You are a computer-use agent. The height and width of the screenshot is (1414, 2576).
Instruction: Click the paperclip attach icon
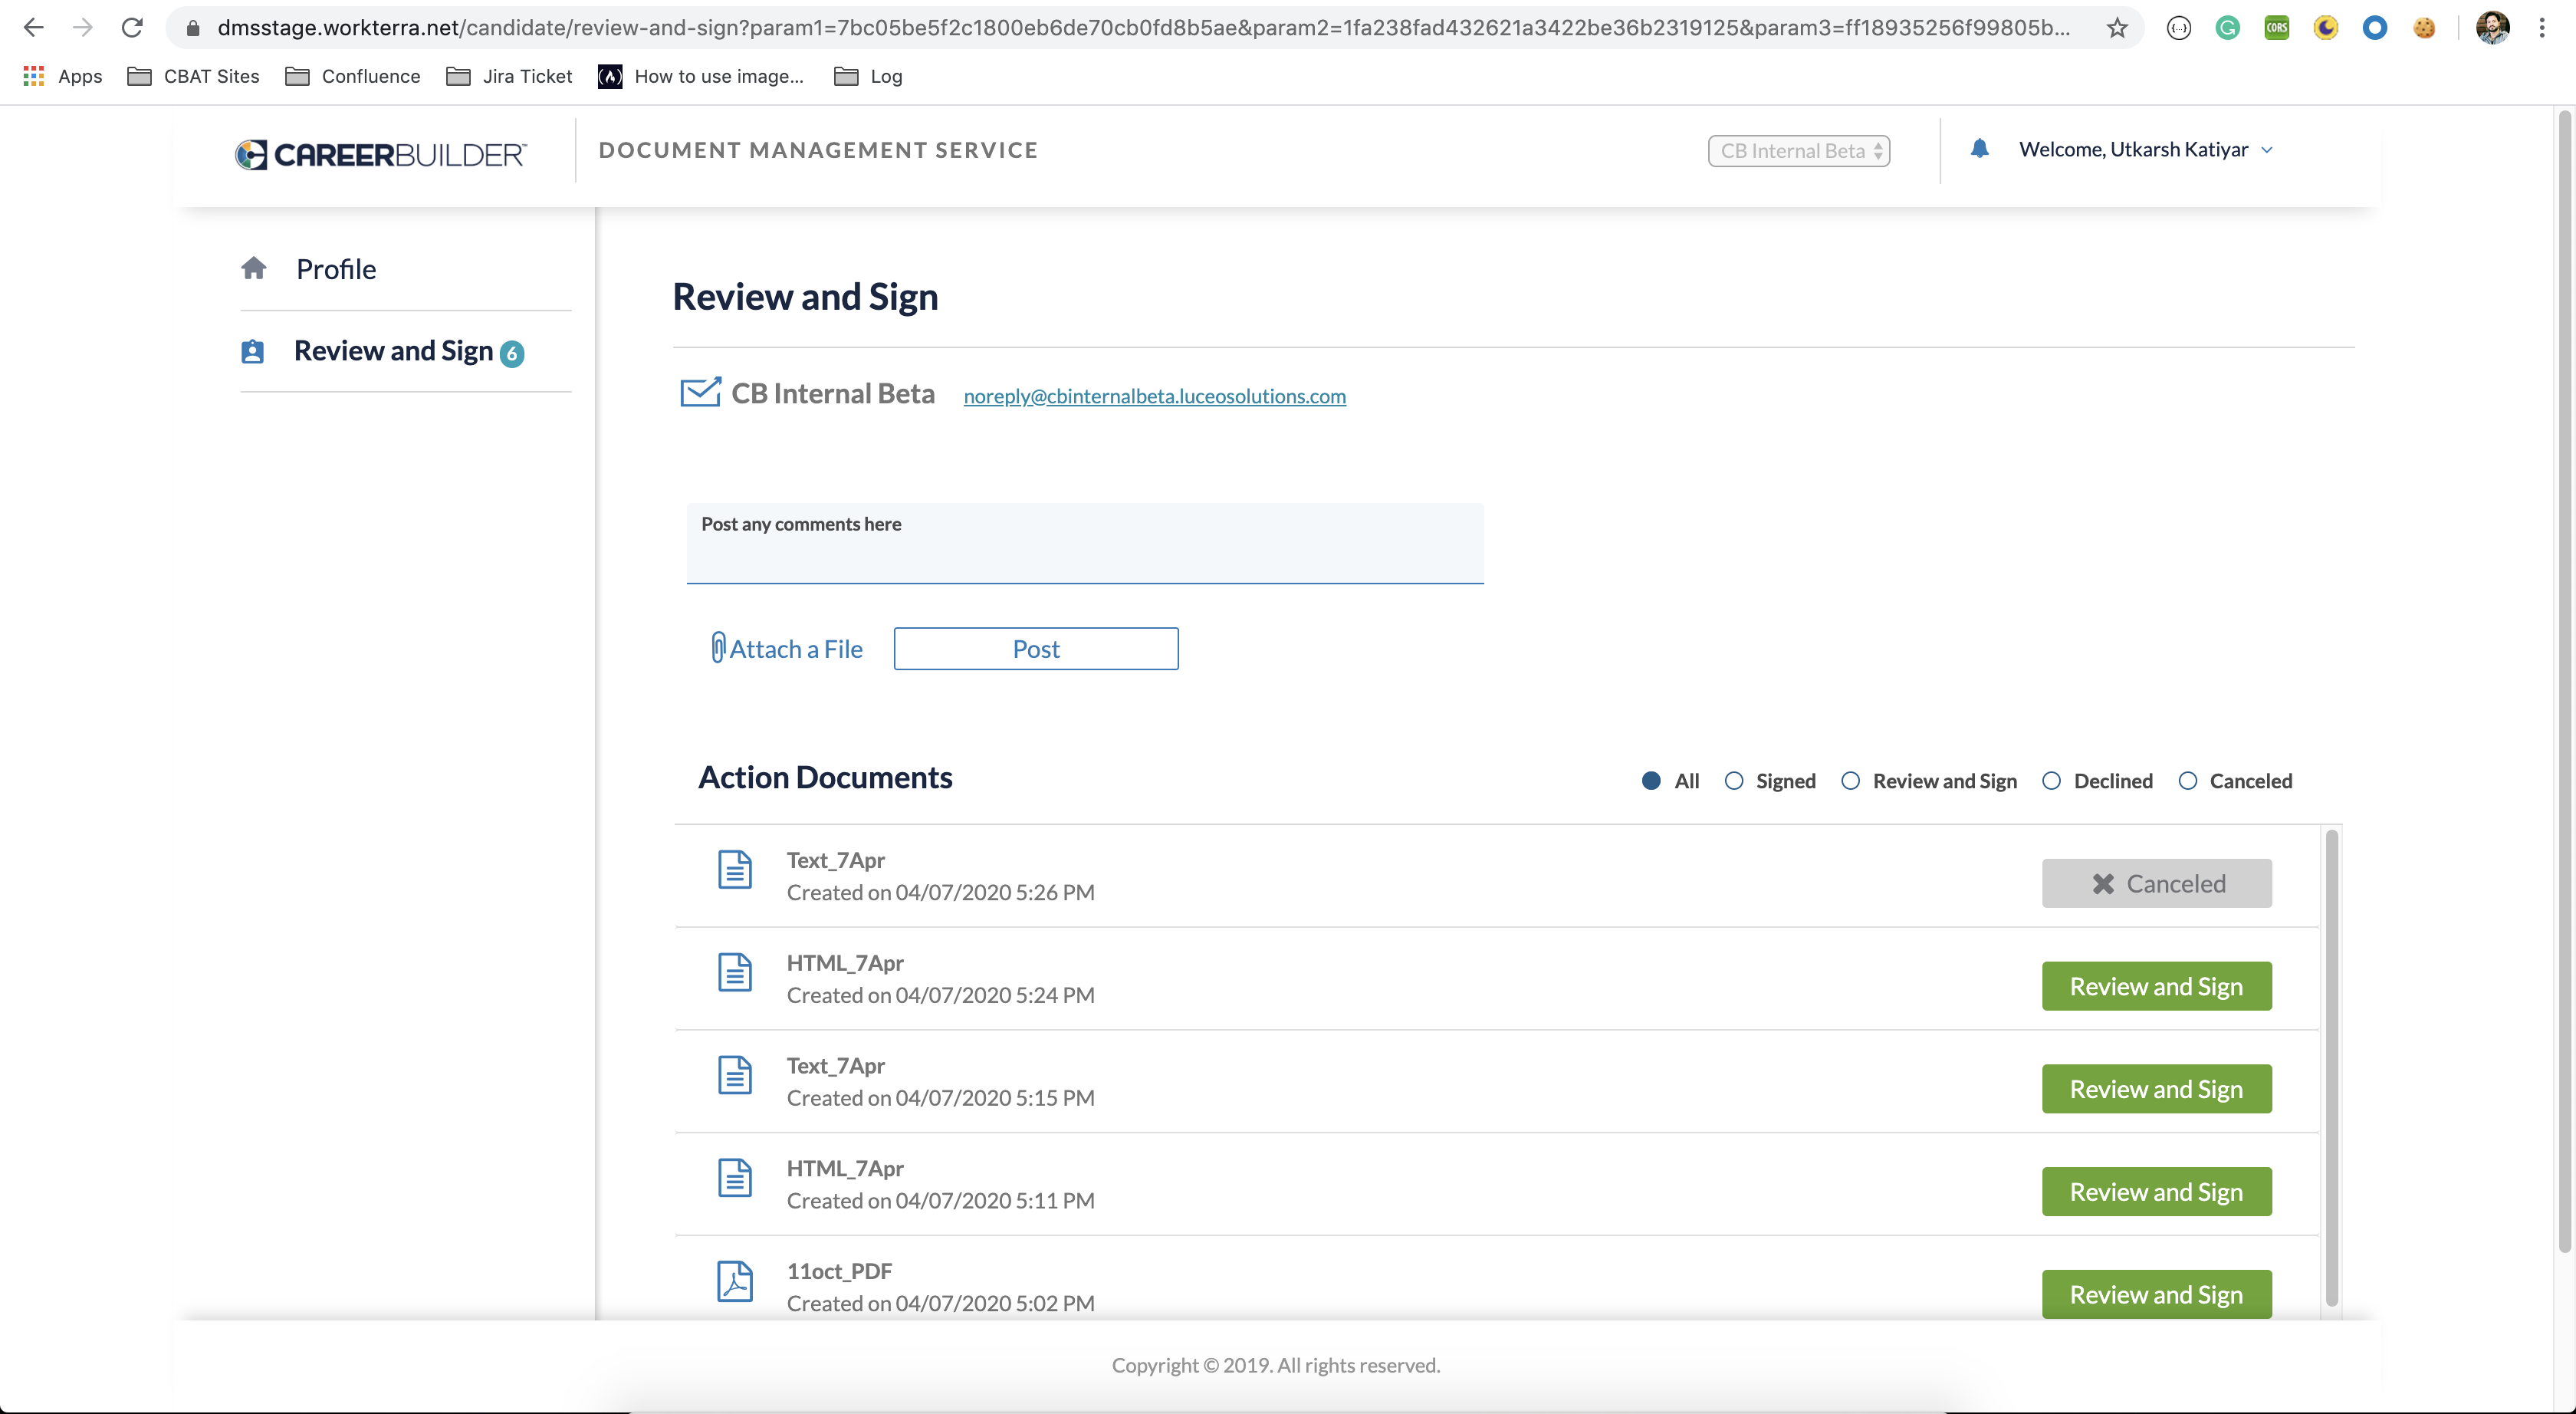(718, 648)
